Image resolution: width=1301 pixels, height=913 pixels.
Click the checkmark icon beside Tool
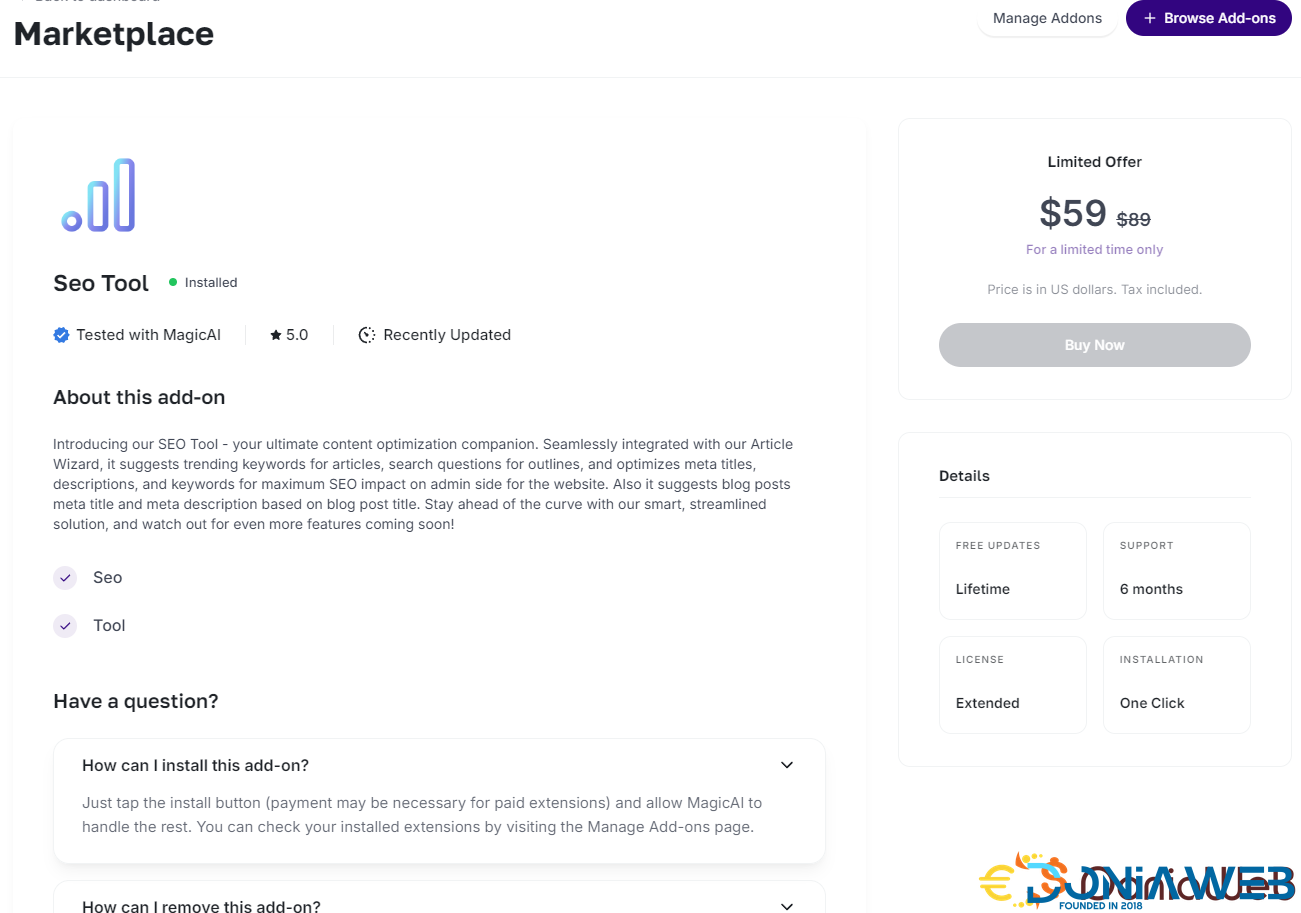(65, 626)
